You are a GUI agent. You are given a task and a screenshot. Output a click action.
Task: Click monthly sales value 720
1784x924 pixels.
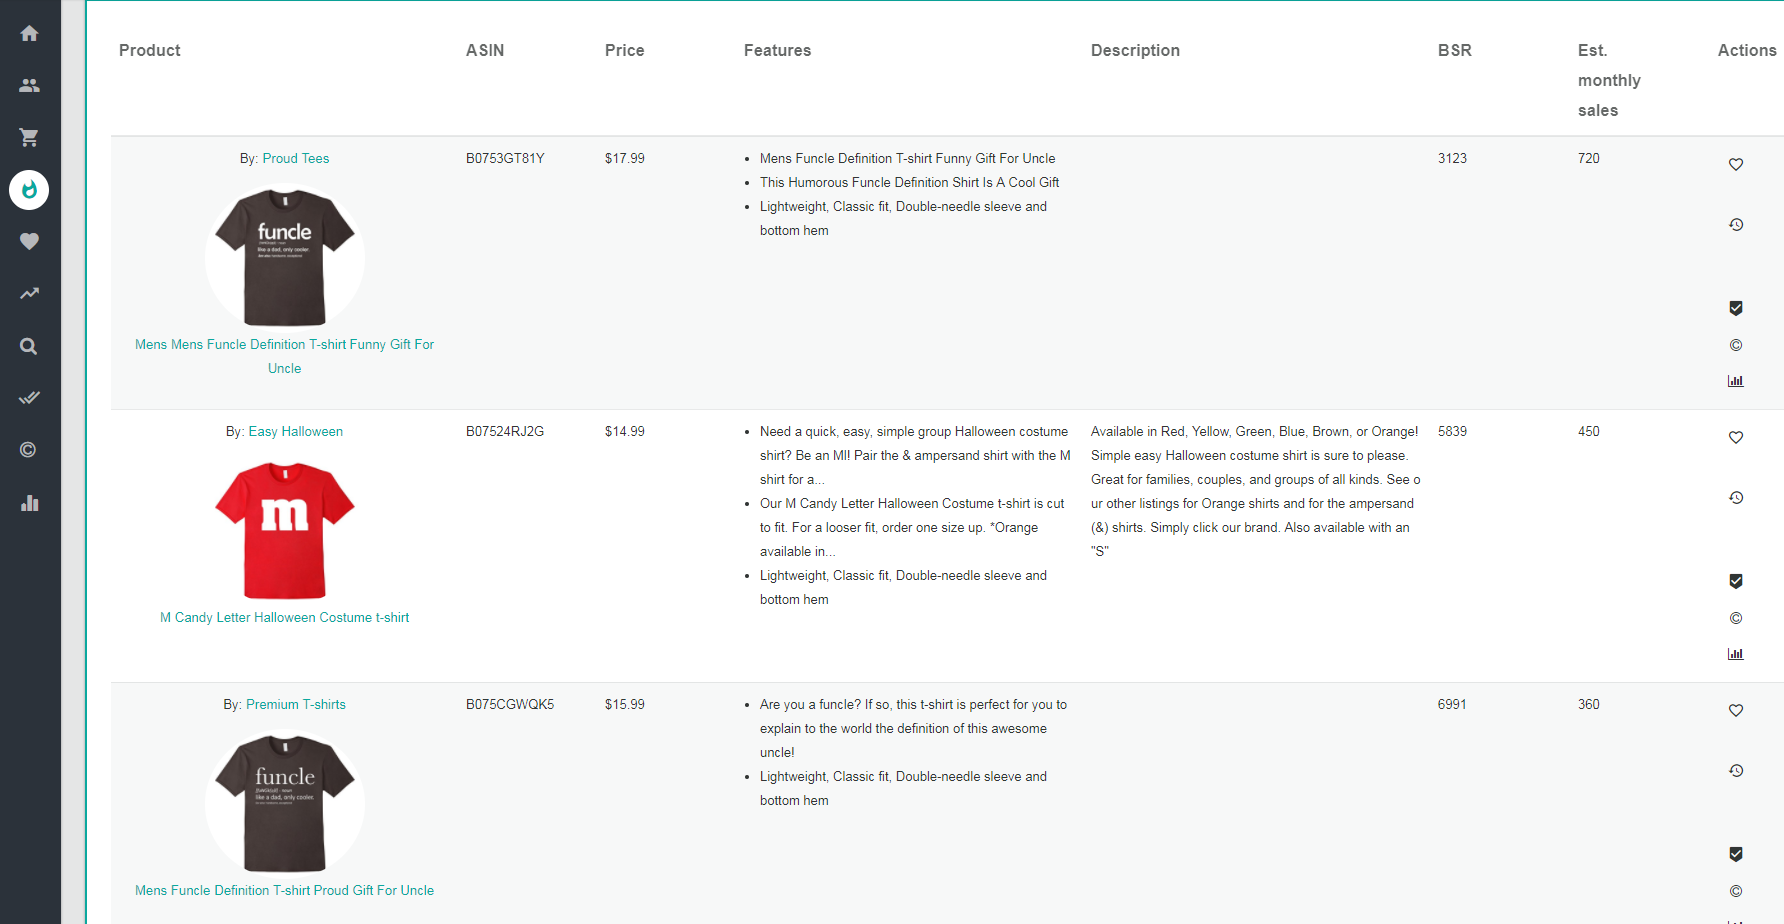[1589, 158]
